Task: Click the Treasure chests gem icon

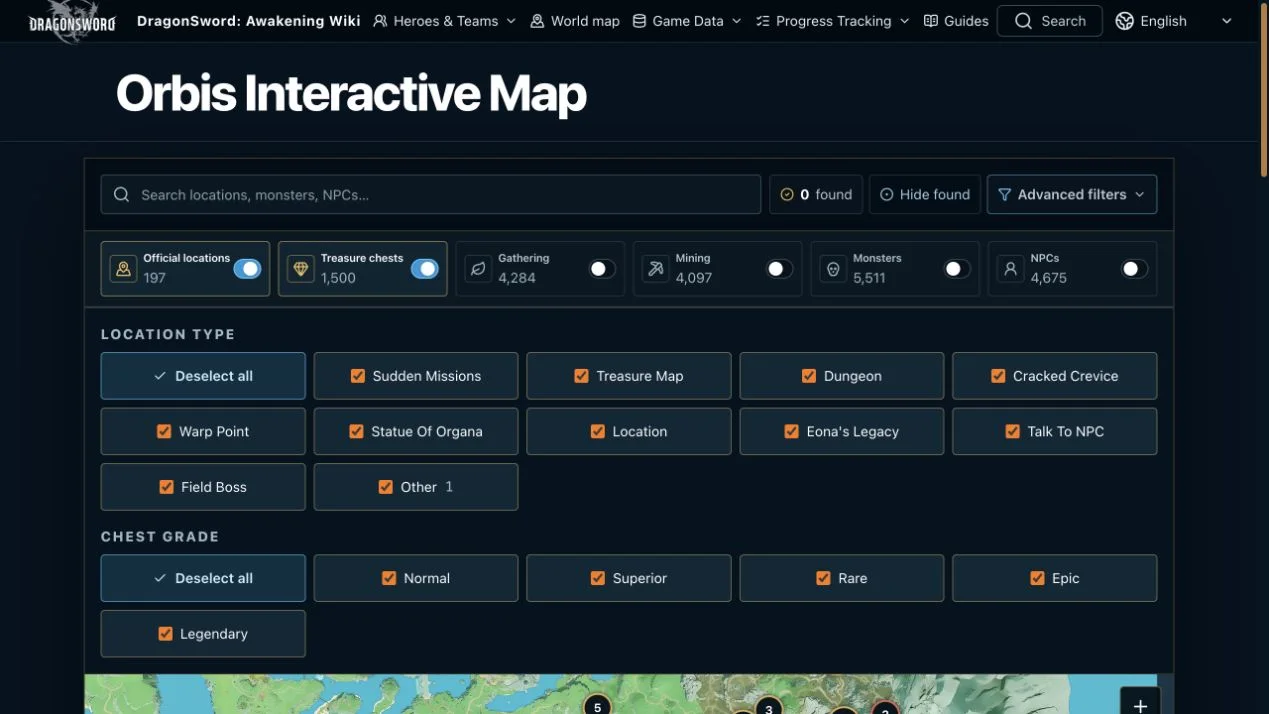Action: tap(301, 269)
